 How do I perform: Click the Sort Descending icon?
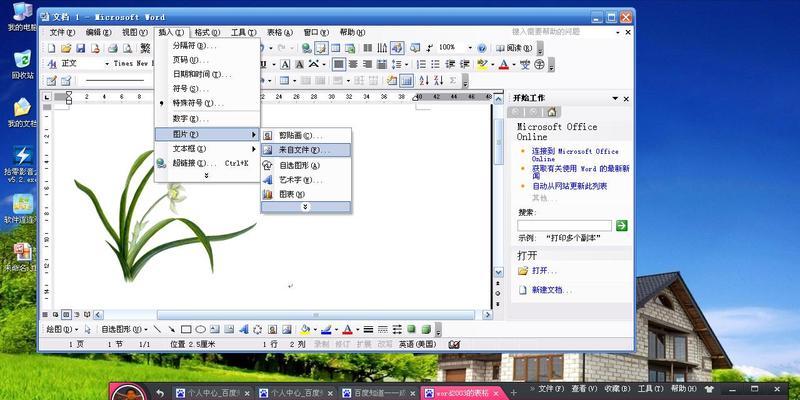coord(438,81)
